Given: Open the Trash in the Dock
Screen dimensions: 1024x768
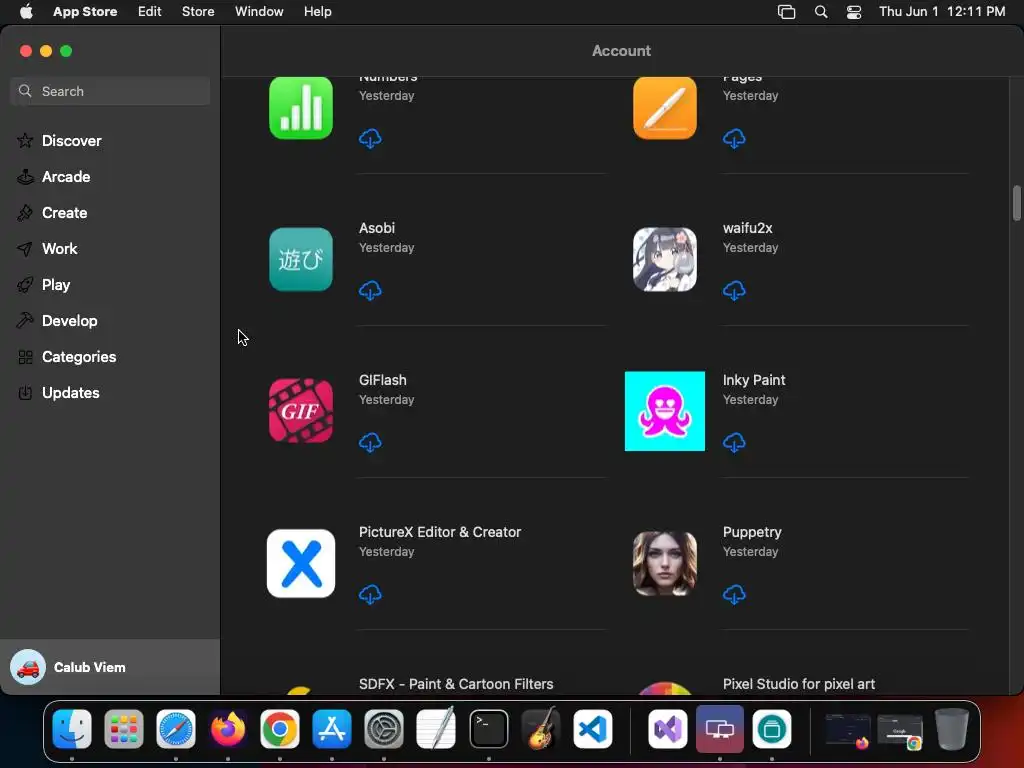Looking at the screenshot, I should 952,729.
